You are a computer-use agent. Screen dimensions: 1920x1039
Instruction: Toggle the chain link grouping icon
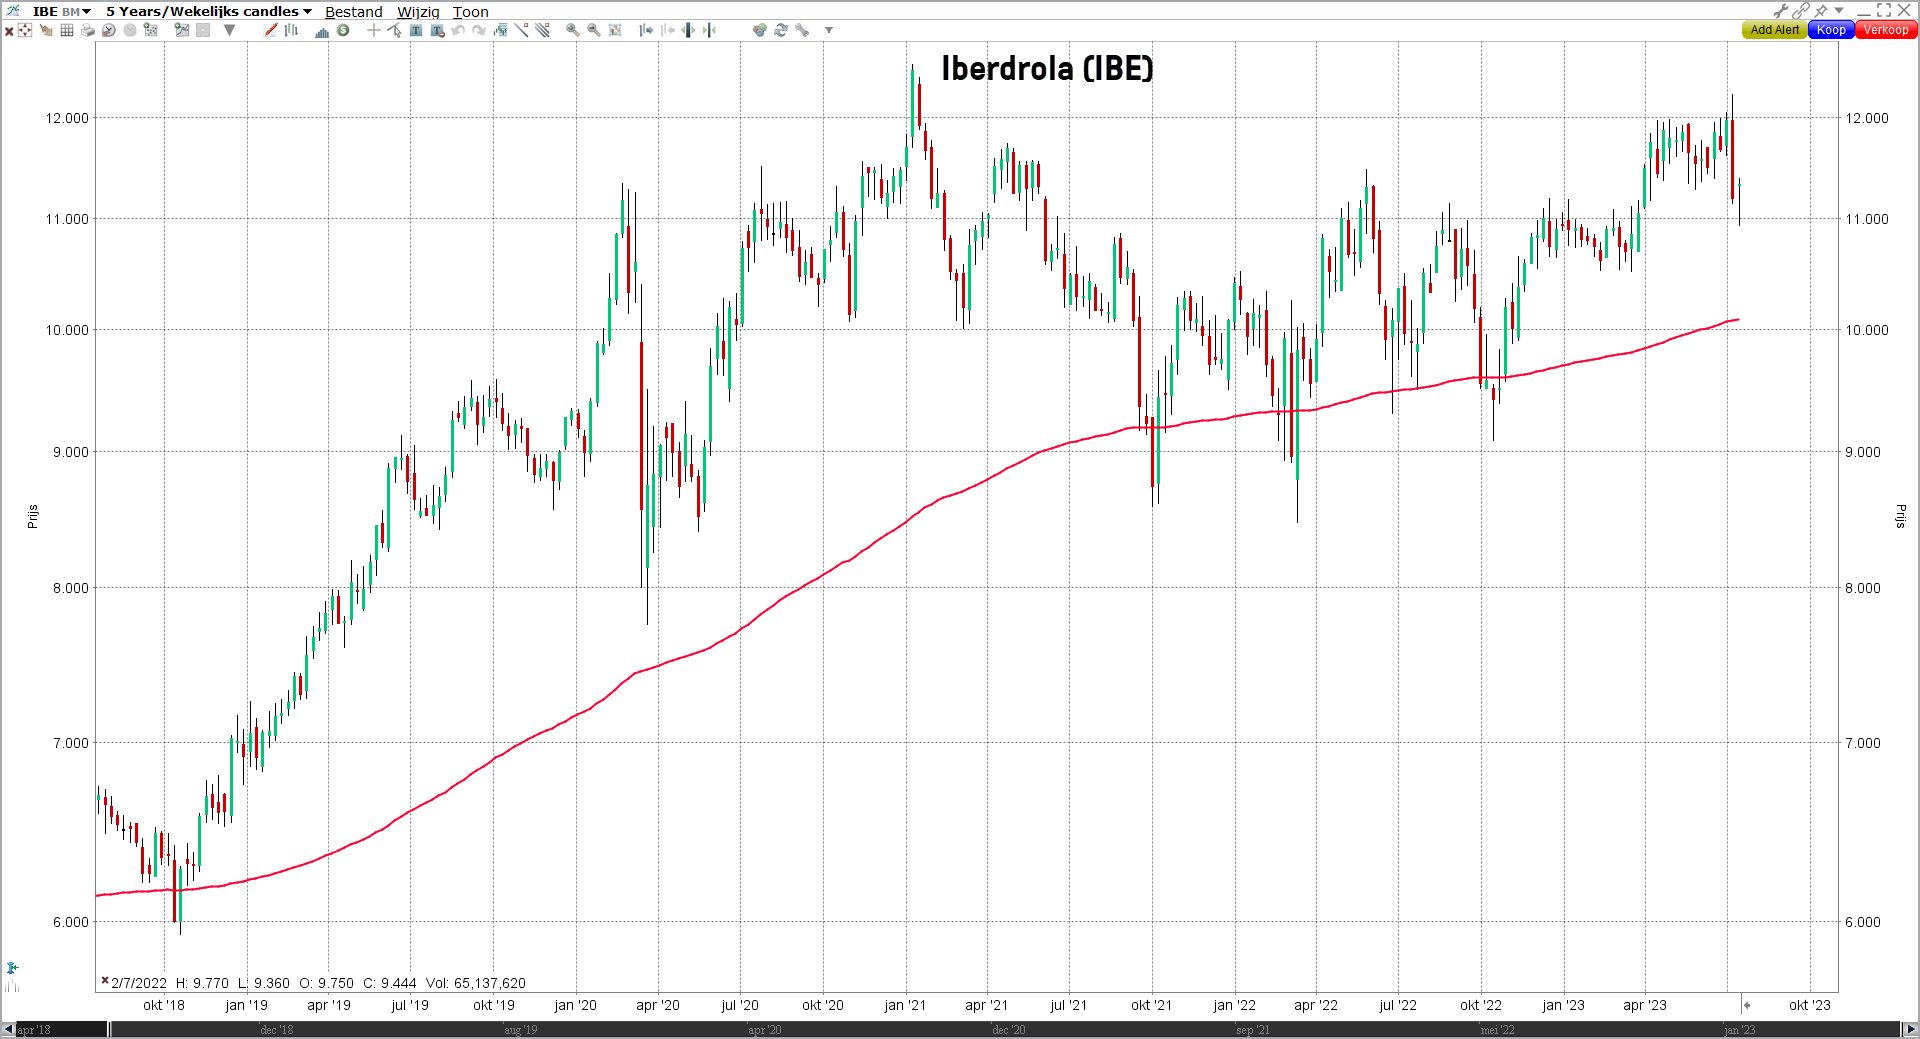[1801, 11]
